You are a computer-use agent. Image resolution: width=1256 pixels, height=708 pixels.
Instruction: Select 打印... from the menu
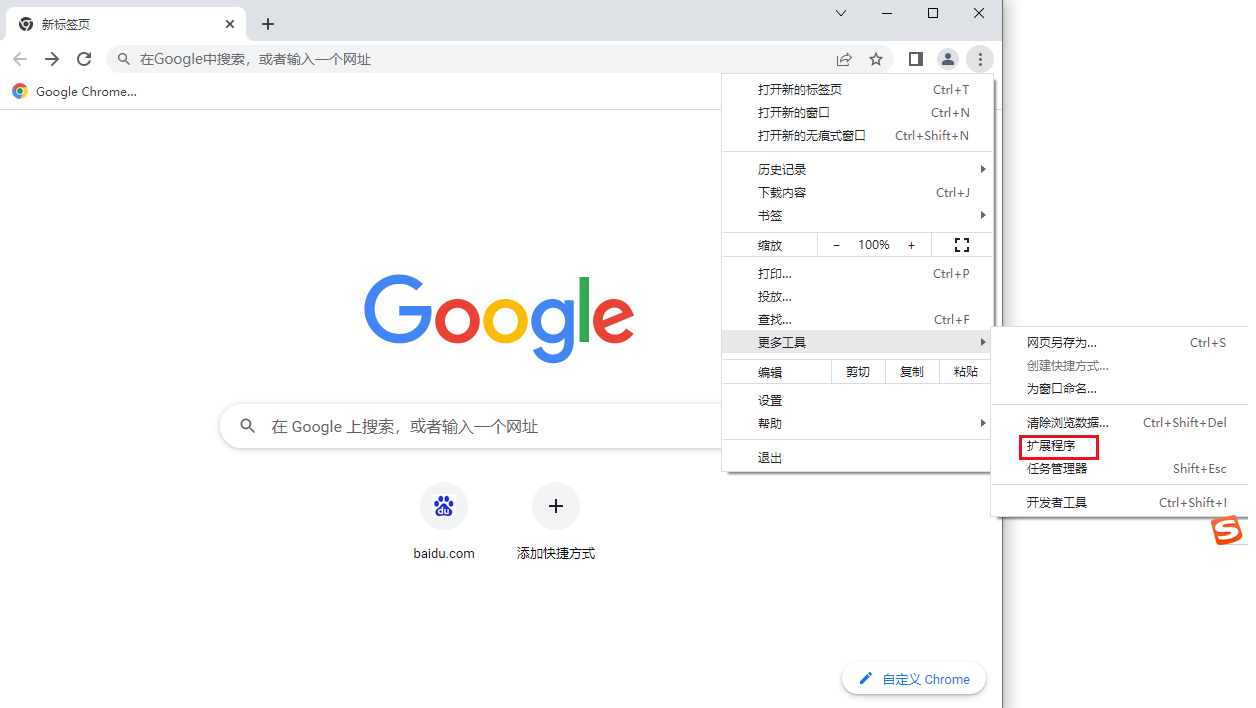coord(858,273)
